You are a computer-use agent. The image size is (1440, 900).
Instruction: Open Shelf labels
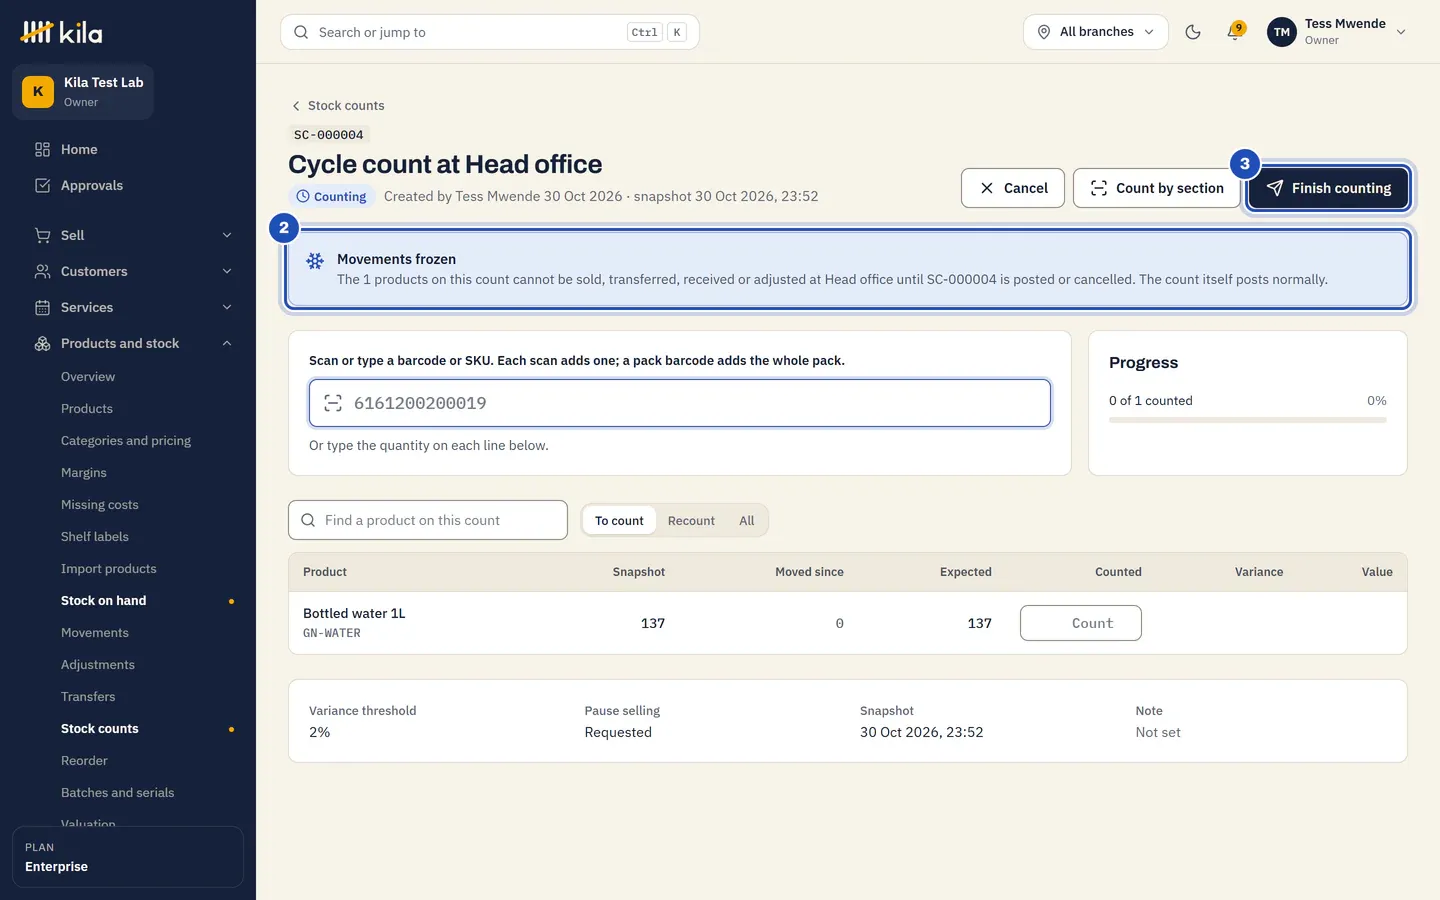tap(95, 537)
